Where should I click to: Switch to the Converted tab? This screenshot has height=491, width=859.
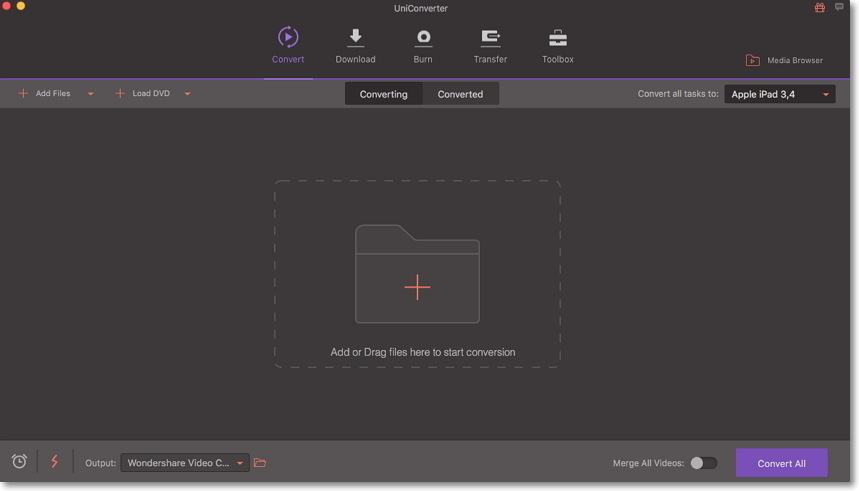460,94
